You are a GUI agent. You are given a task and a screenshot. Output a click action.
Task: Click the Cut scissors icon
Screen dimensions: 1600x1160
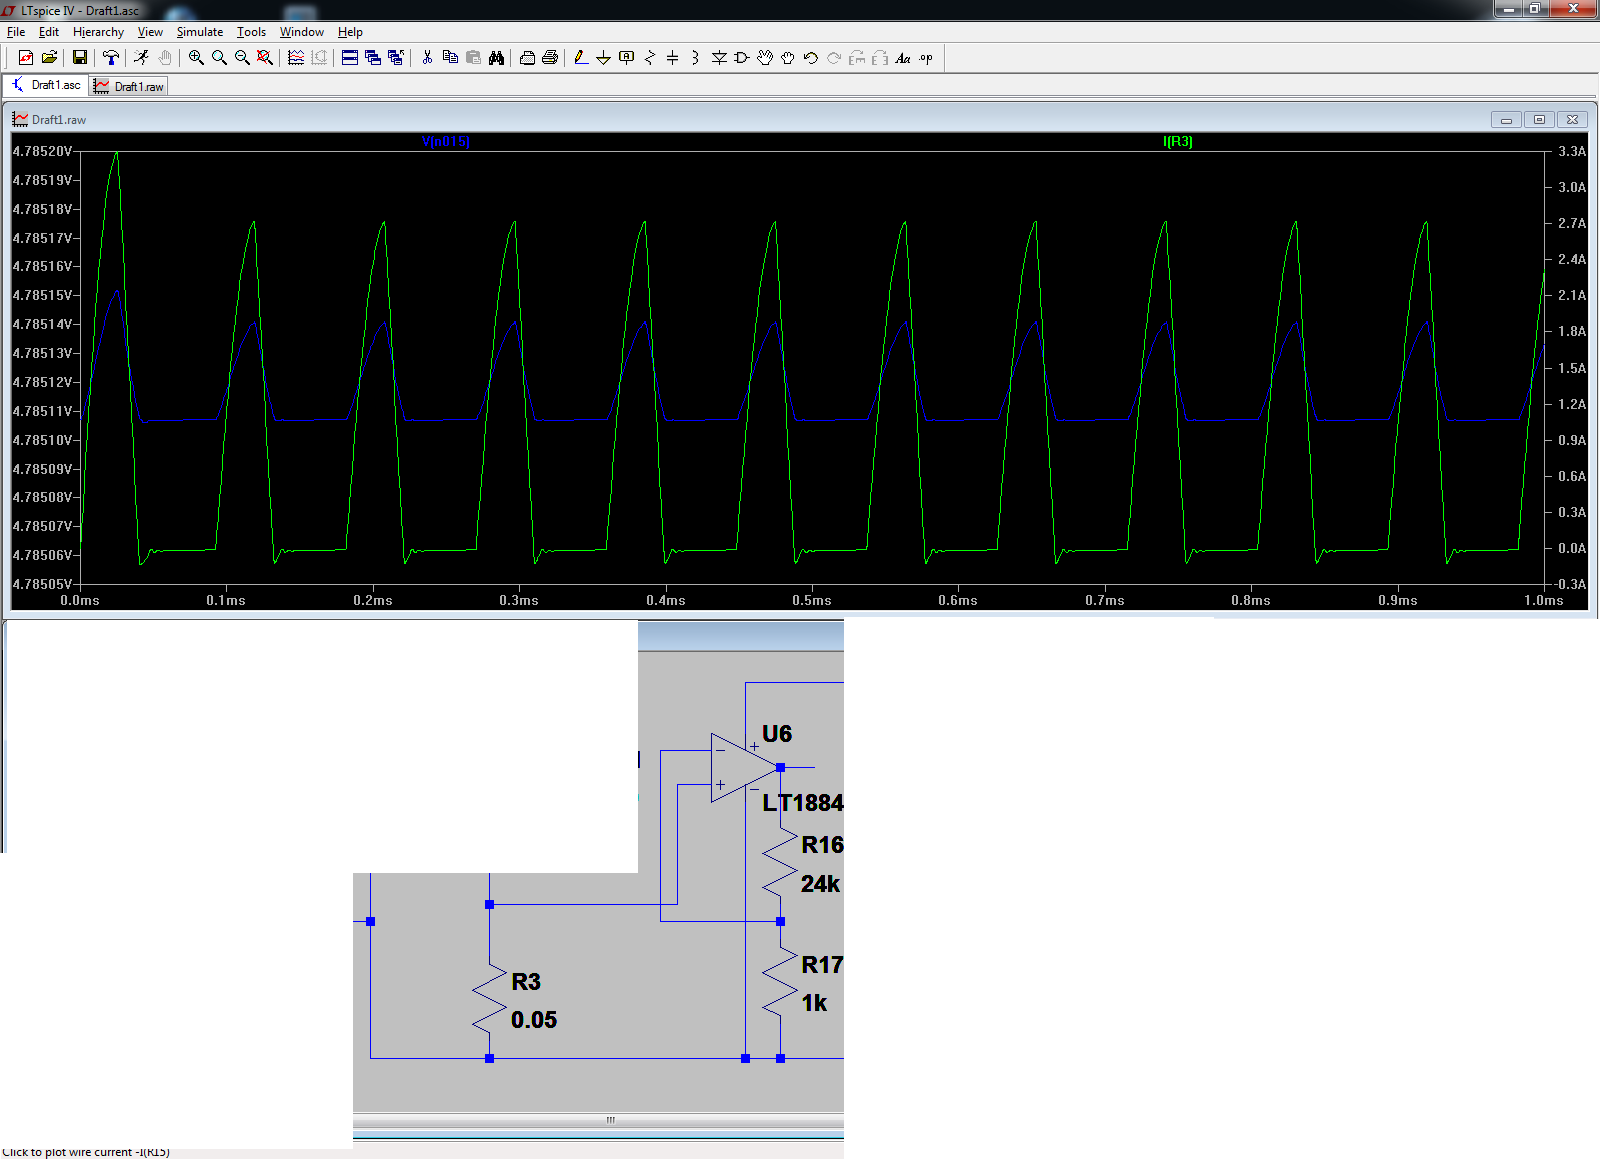[427, 58]
